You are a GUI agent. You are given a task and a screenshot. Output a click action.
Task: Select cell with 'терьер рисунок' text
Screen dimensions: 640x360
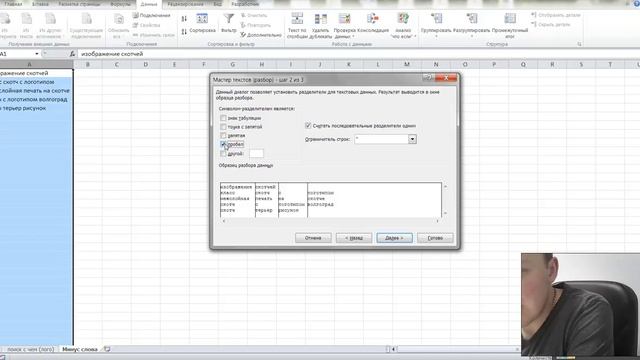tap(36, 108)
